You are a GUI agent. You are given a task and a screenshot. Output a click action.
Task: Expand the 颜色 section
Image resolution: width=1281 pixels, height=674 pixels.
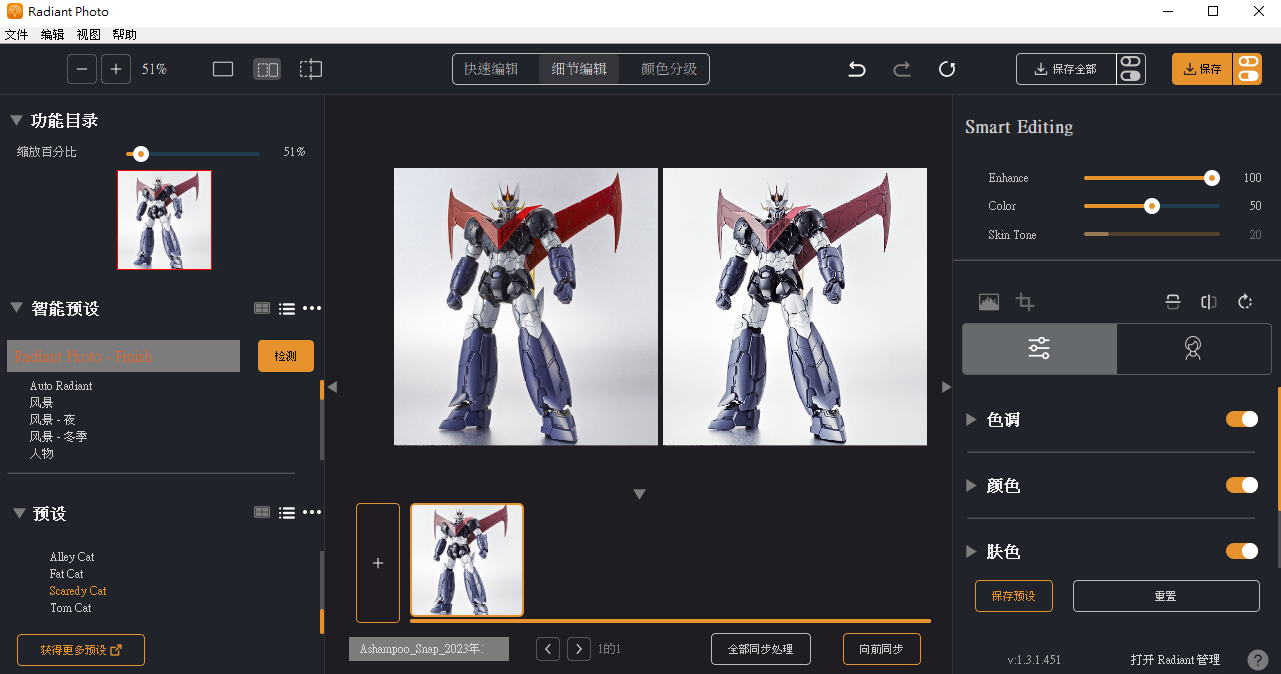971,486
